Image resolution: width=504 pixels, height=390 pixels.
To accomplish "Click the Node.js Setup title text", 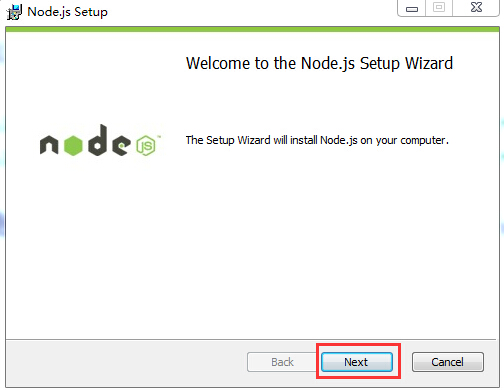I will [67, 12].
